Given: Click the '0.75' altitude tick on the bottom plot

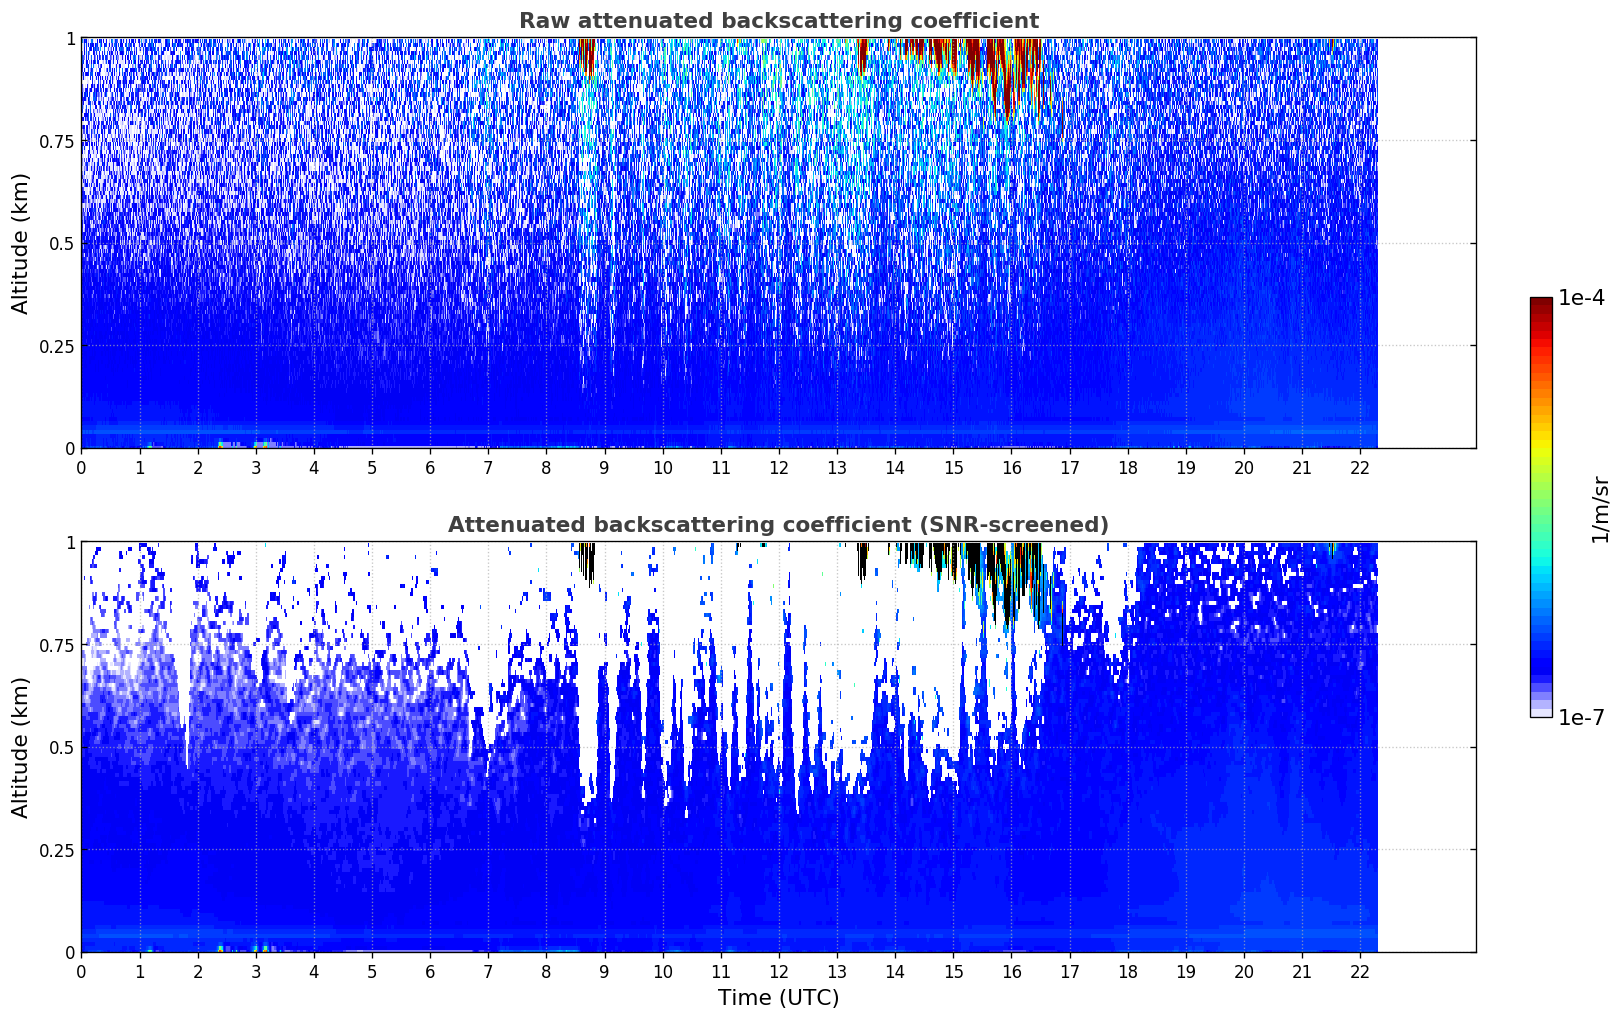Looking at the screenshot, I should pos(57,645).
